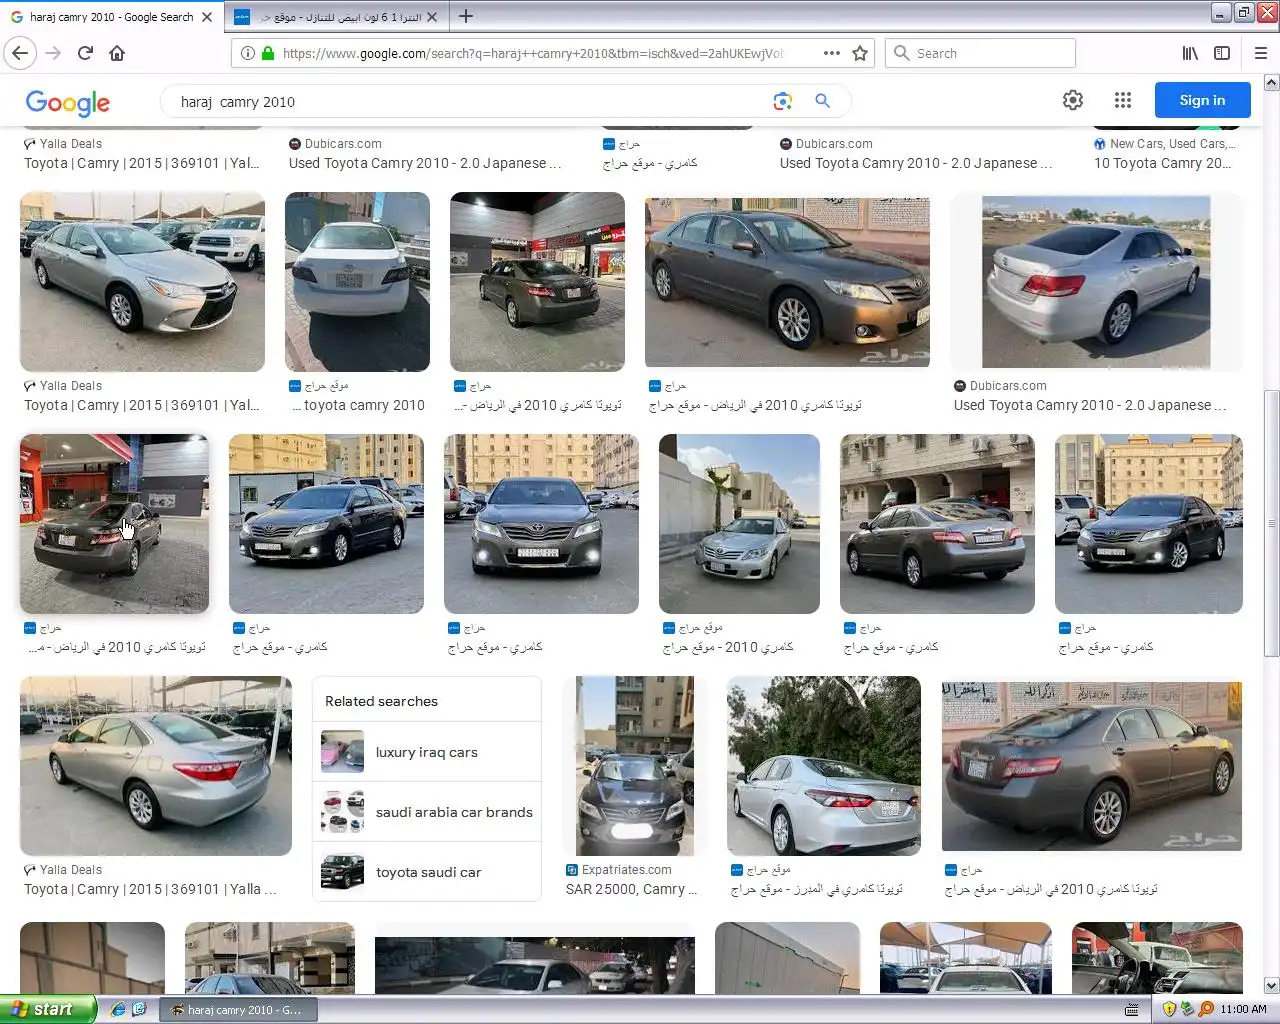Open the Dubicars.com silver Camry rear-view thumbnail
The image size is (1280, 1024).
pos(1097,282)
